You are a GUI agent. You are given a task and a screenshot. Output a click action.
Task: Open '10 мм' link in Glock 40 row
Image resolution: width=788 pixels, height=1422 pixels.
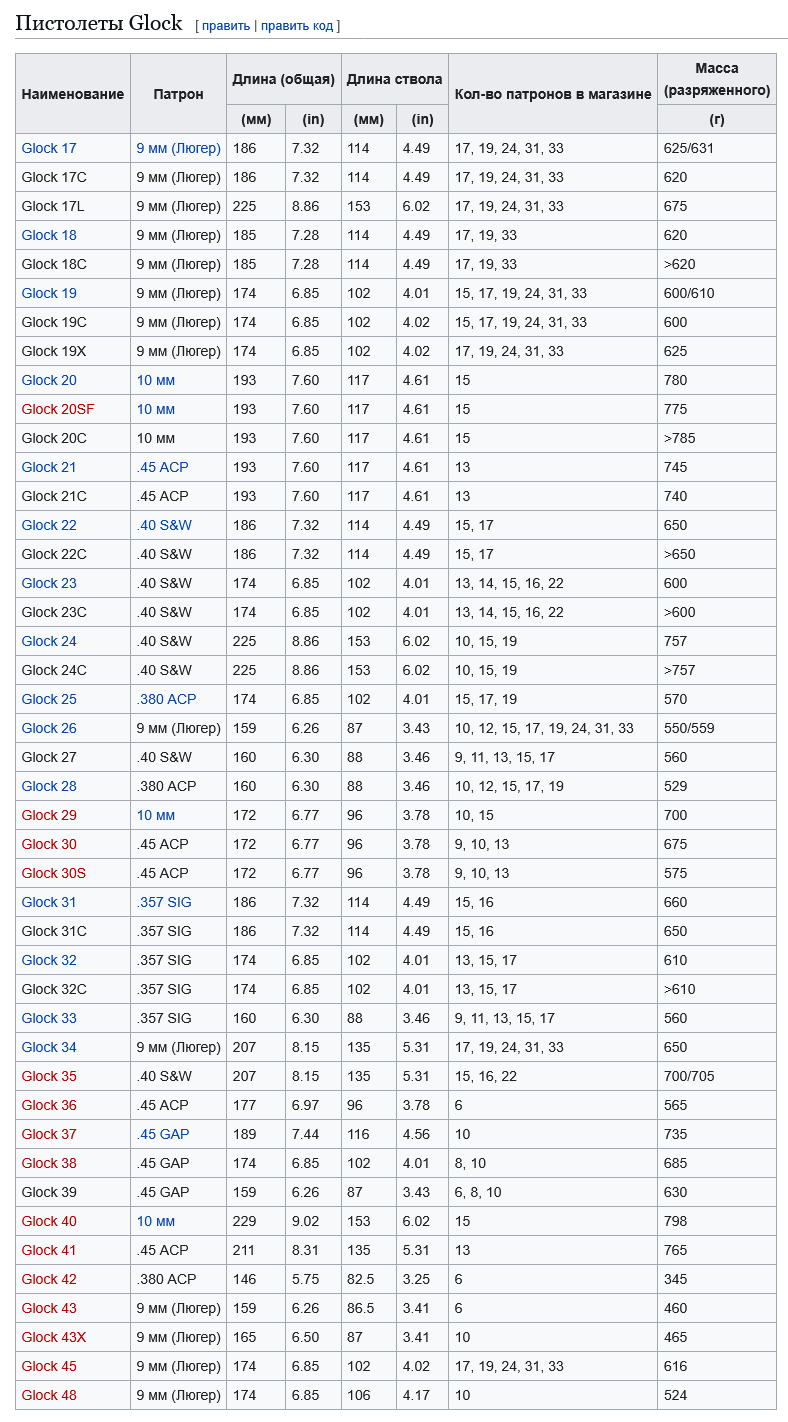(x=156, y=1221)
